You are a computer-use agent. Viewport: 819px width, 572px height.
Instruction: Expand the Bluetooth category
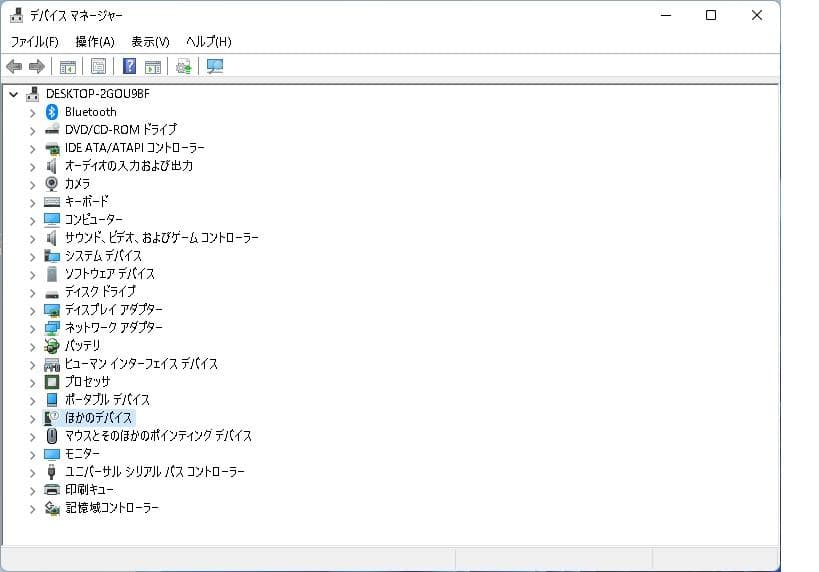tap(32, 112)
